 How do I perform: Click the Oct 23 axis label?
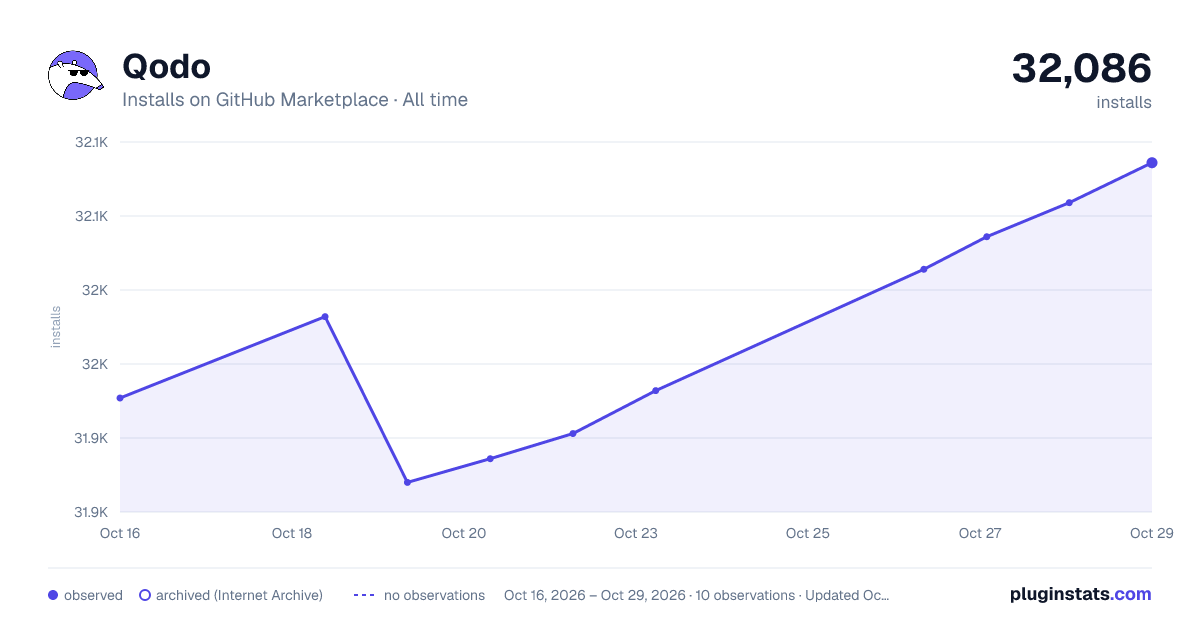coord(636,533)
